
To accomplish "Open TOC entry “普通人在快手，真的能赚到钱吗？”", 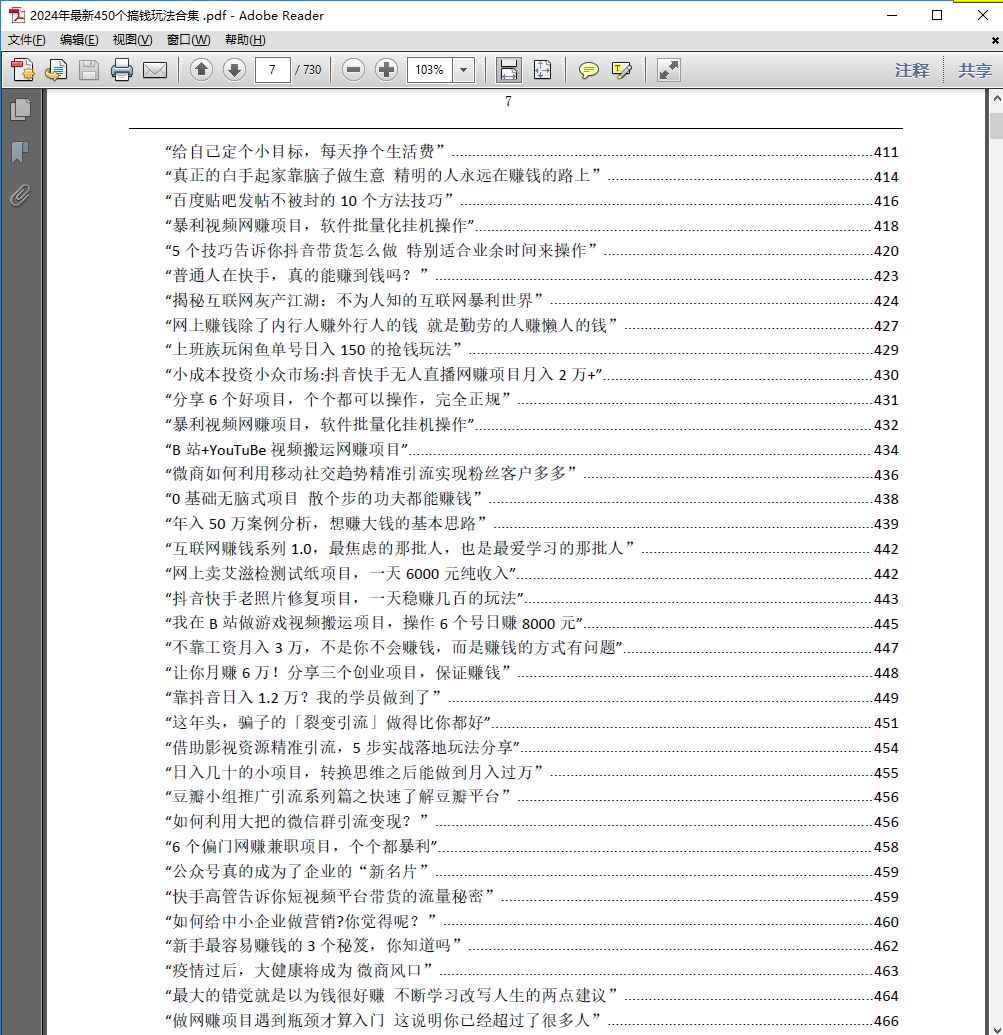I will (531, 275).
